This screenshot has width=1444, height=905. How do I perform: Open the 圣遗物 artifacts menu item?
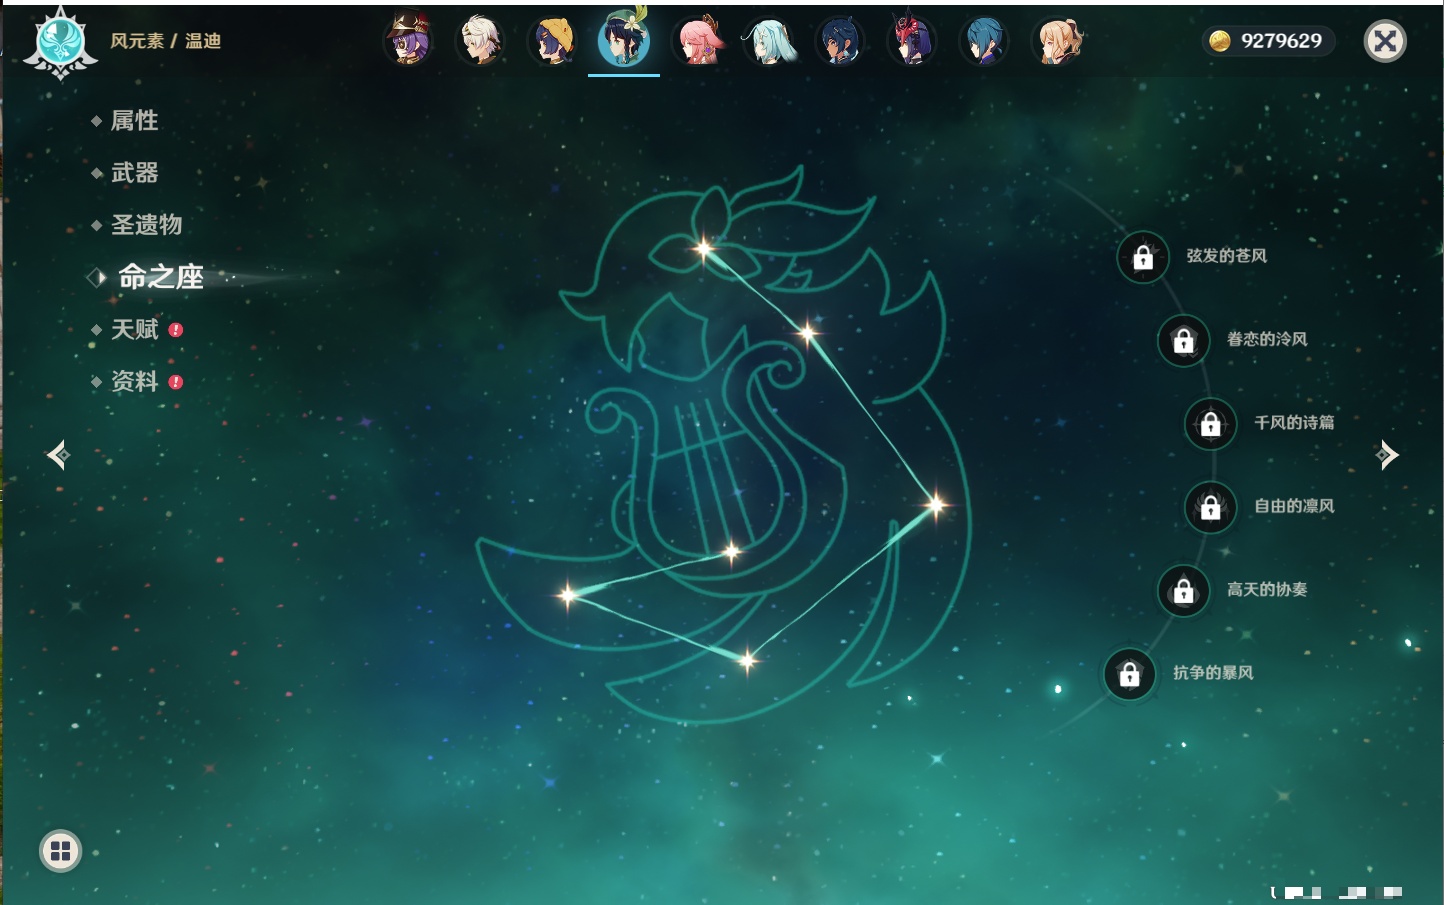tap(146, 225)
